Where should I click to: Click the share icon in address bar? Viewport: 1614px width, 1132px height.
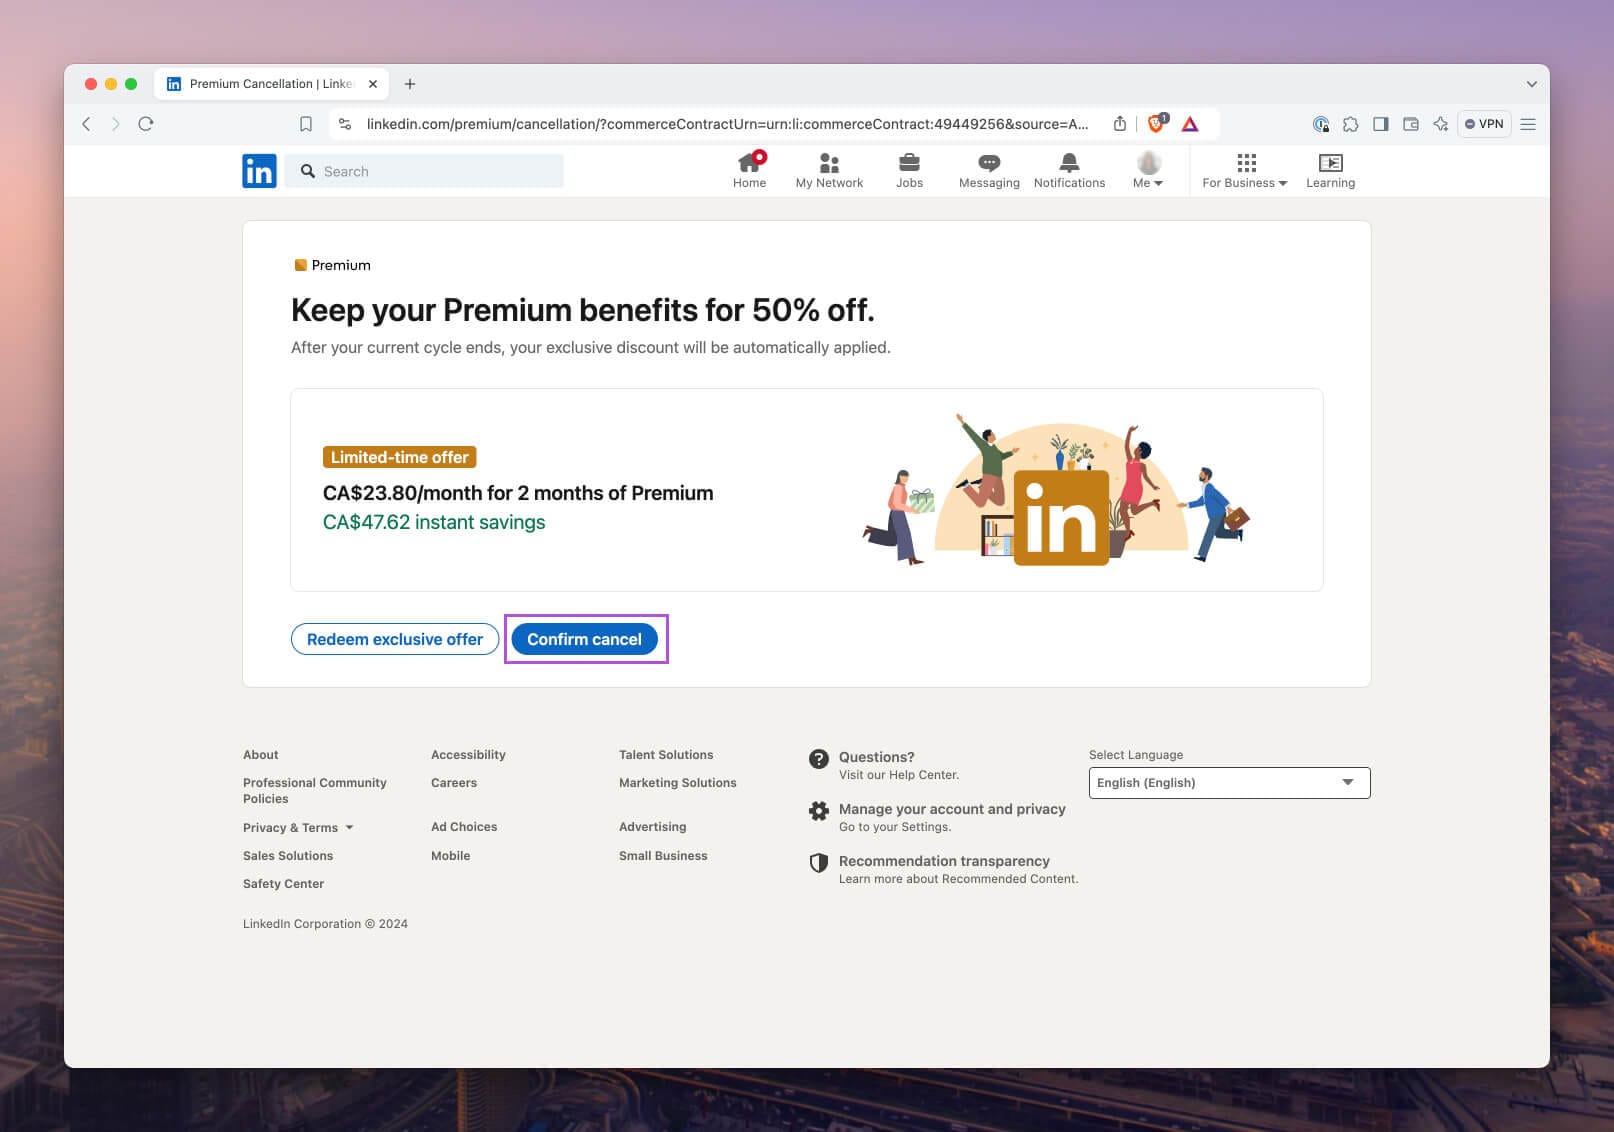coord(1120,124)
